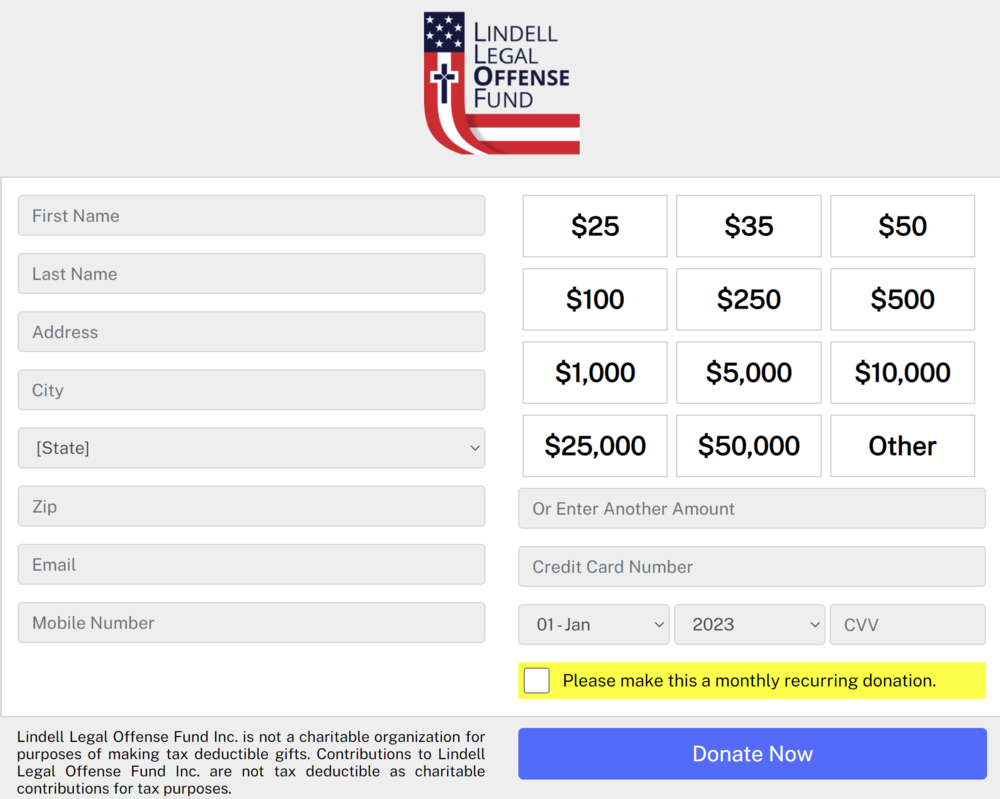This screenshot has width=1000, height=799.
Task: Open the expiration year dropdown
Action: (749, 625)
